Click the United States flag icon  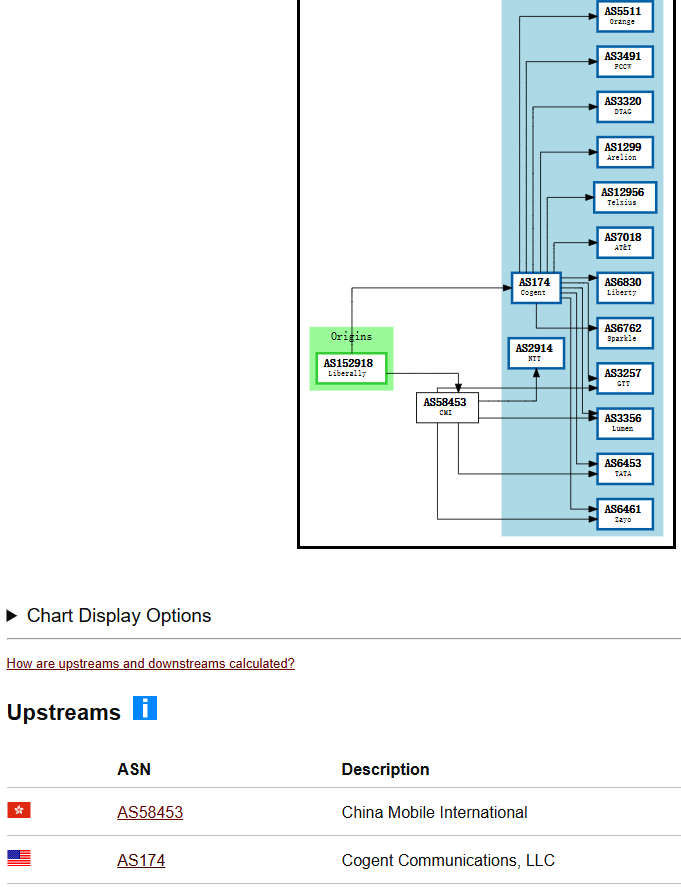click(19, 858)
